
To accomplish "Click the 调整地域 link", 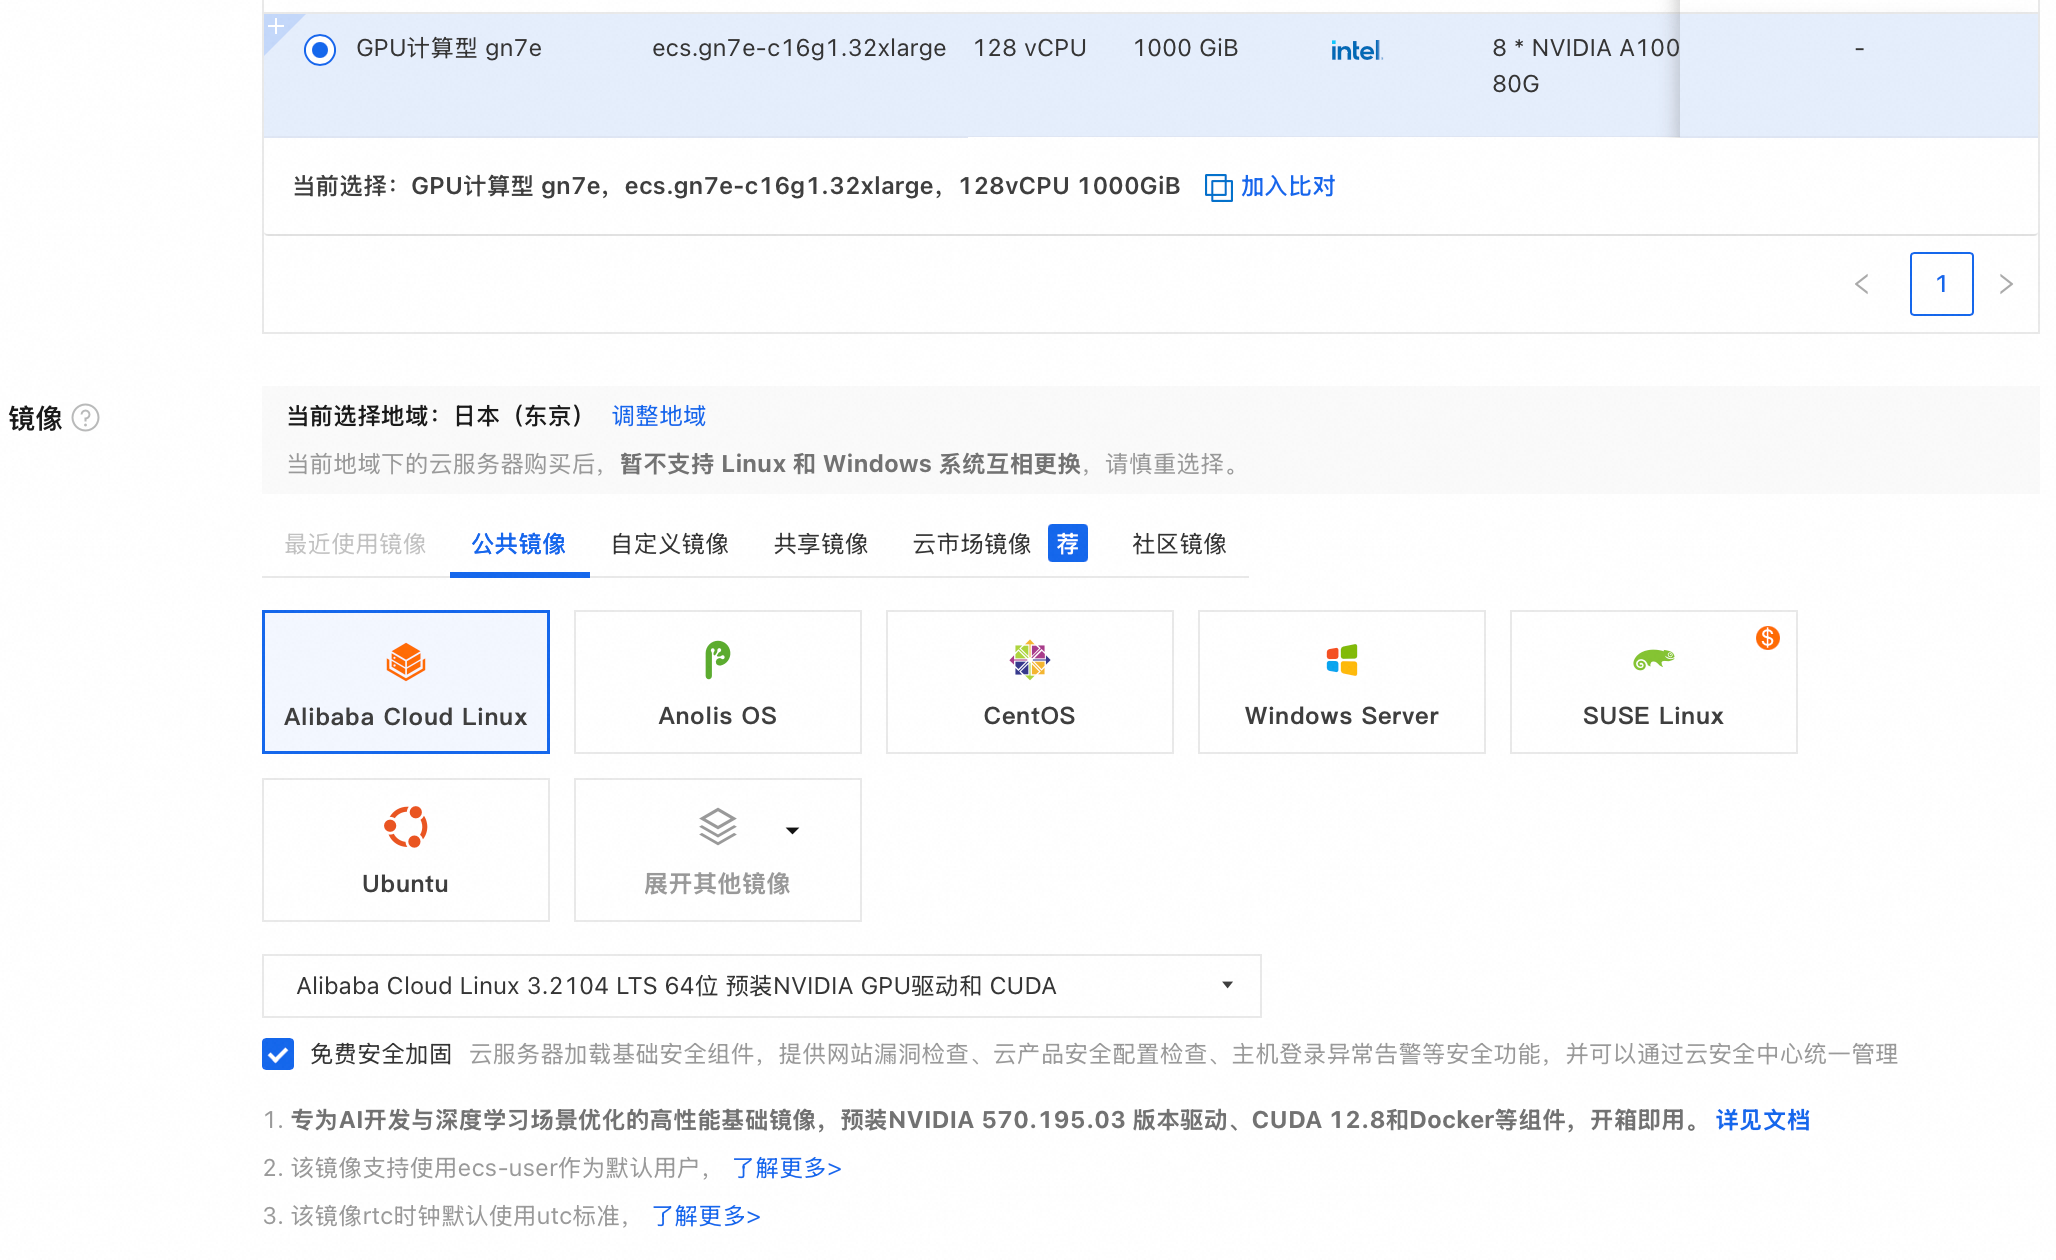I will 659,416.
